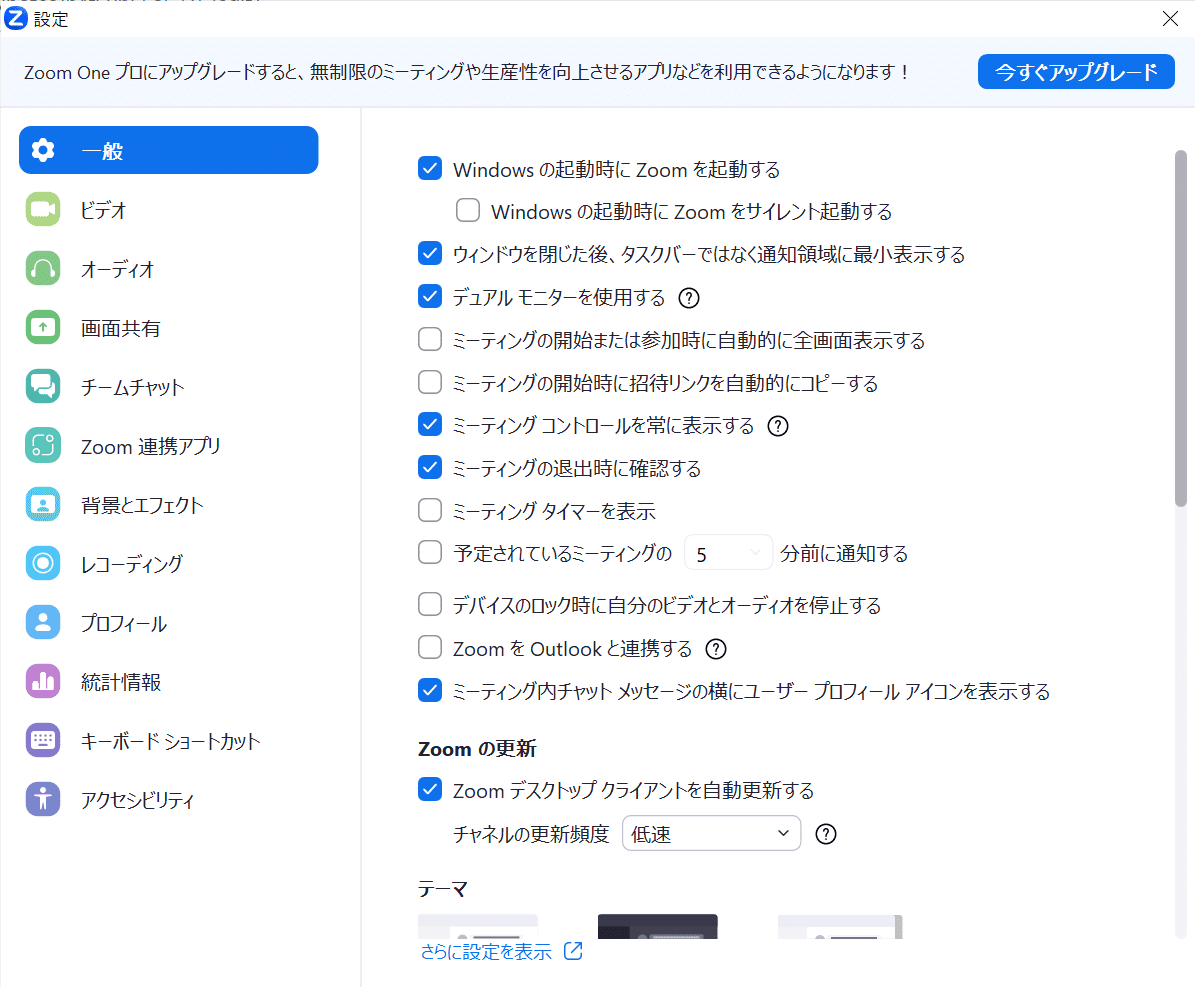This screenshot has height=987, width=1195.
Task: Select the dark theme thumbnail
Action: pos(657,927)
